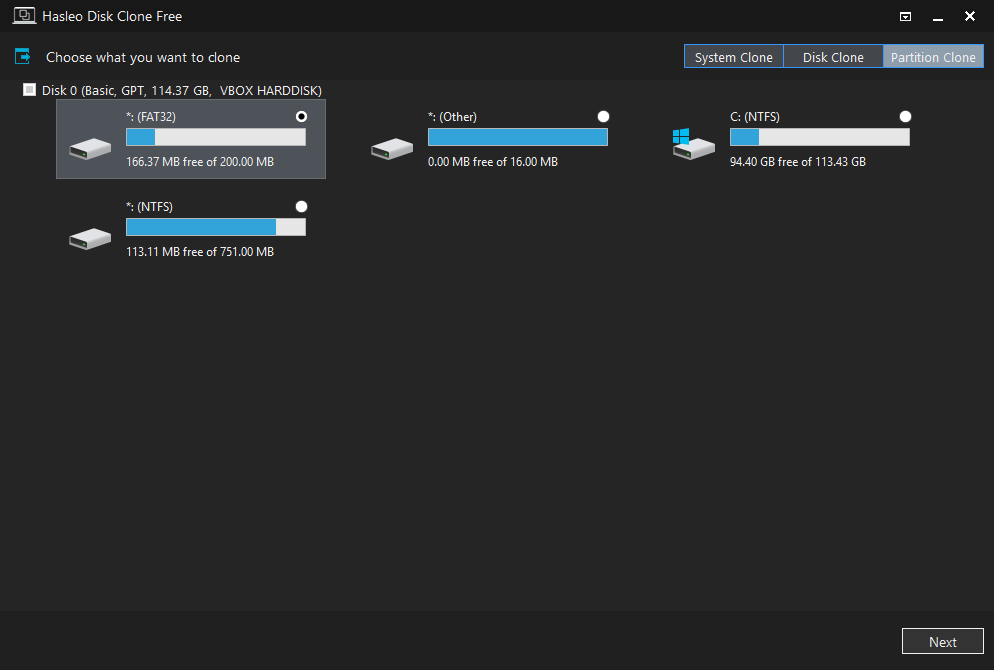Click the 'Choose what you want to clone' heading
The height and width of the screenshot is (670, 994).
coord(143,57)
